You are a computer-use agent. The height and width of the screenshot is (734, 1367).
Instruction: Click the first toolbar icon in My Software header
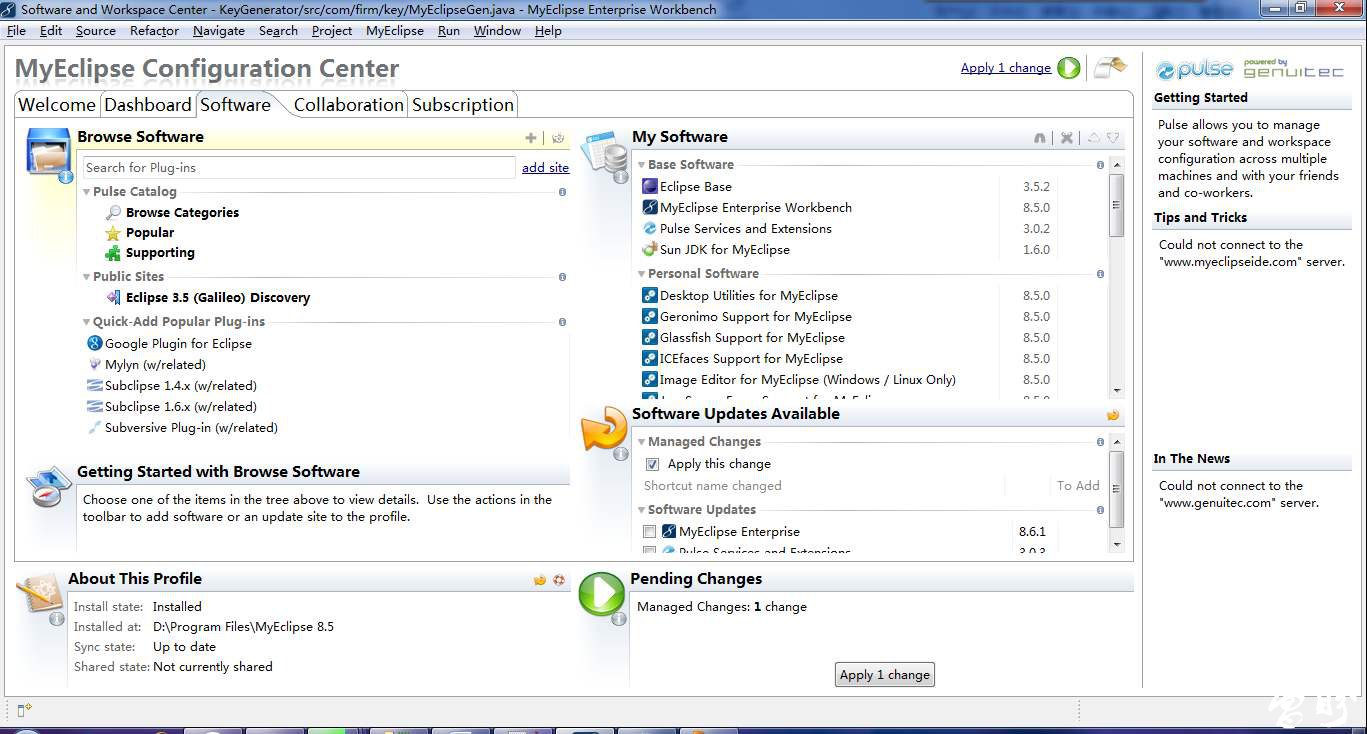point(1040,138)
